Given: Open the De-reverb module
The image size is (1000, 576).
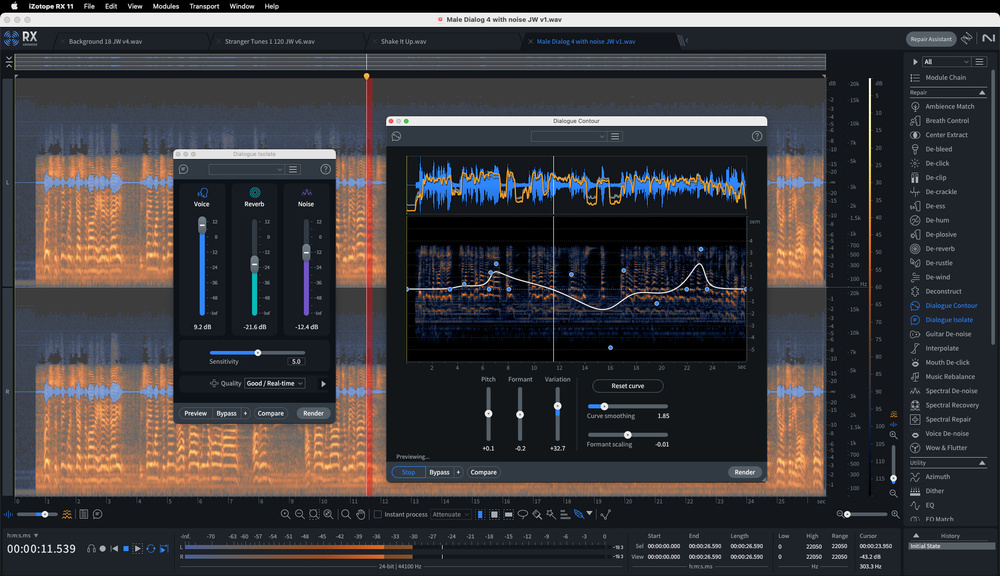Looking at the screenshot, I should (939, 248).
